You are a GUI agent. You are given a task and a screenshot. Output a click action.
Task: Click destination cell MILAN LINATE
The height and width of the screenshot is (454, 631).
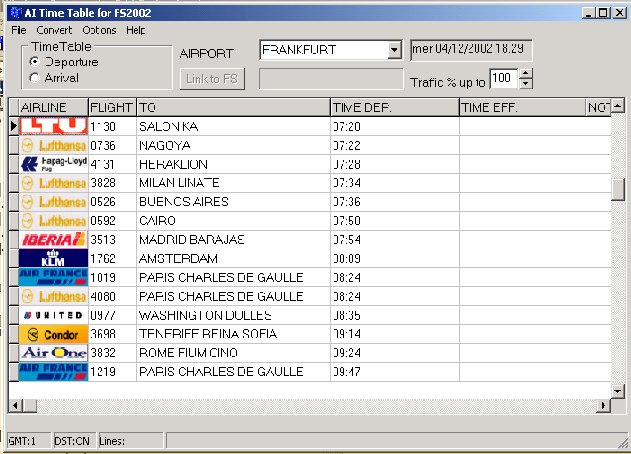pos(233,183)
